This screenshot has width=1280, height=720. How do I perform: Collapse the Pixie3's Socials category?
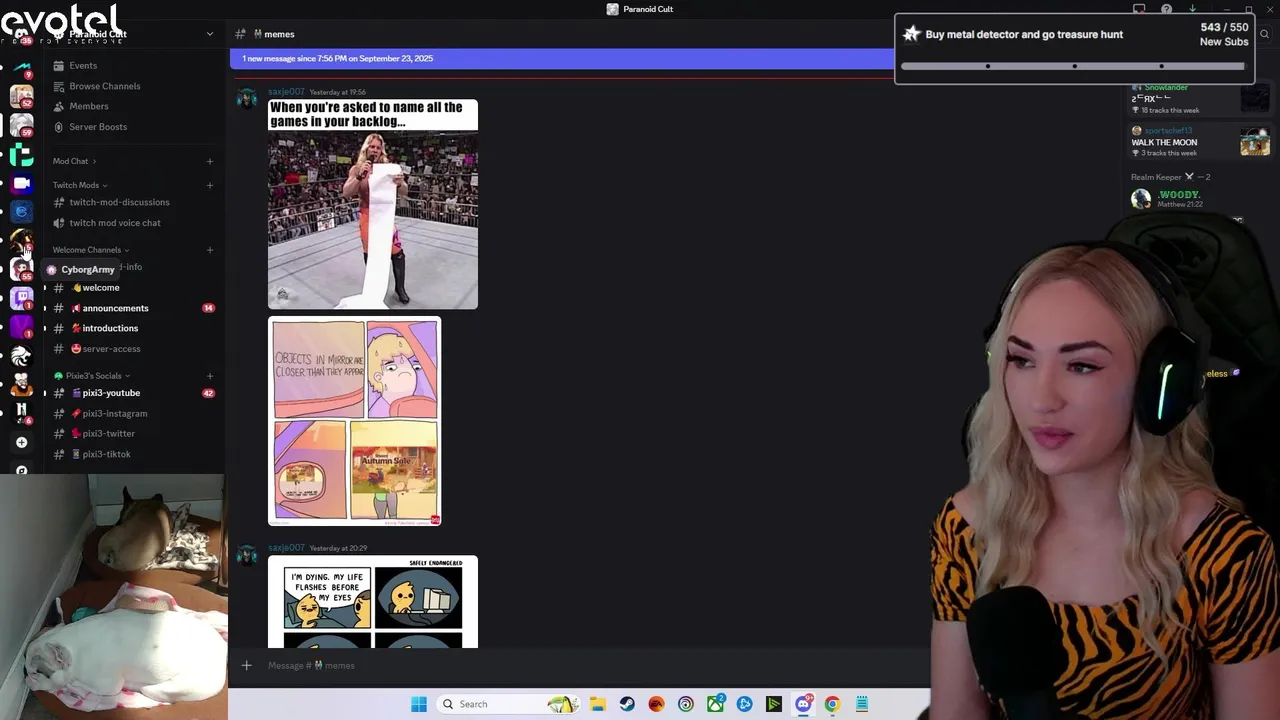click(x=92, y=376)
